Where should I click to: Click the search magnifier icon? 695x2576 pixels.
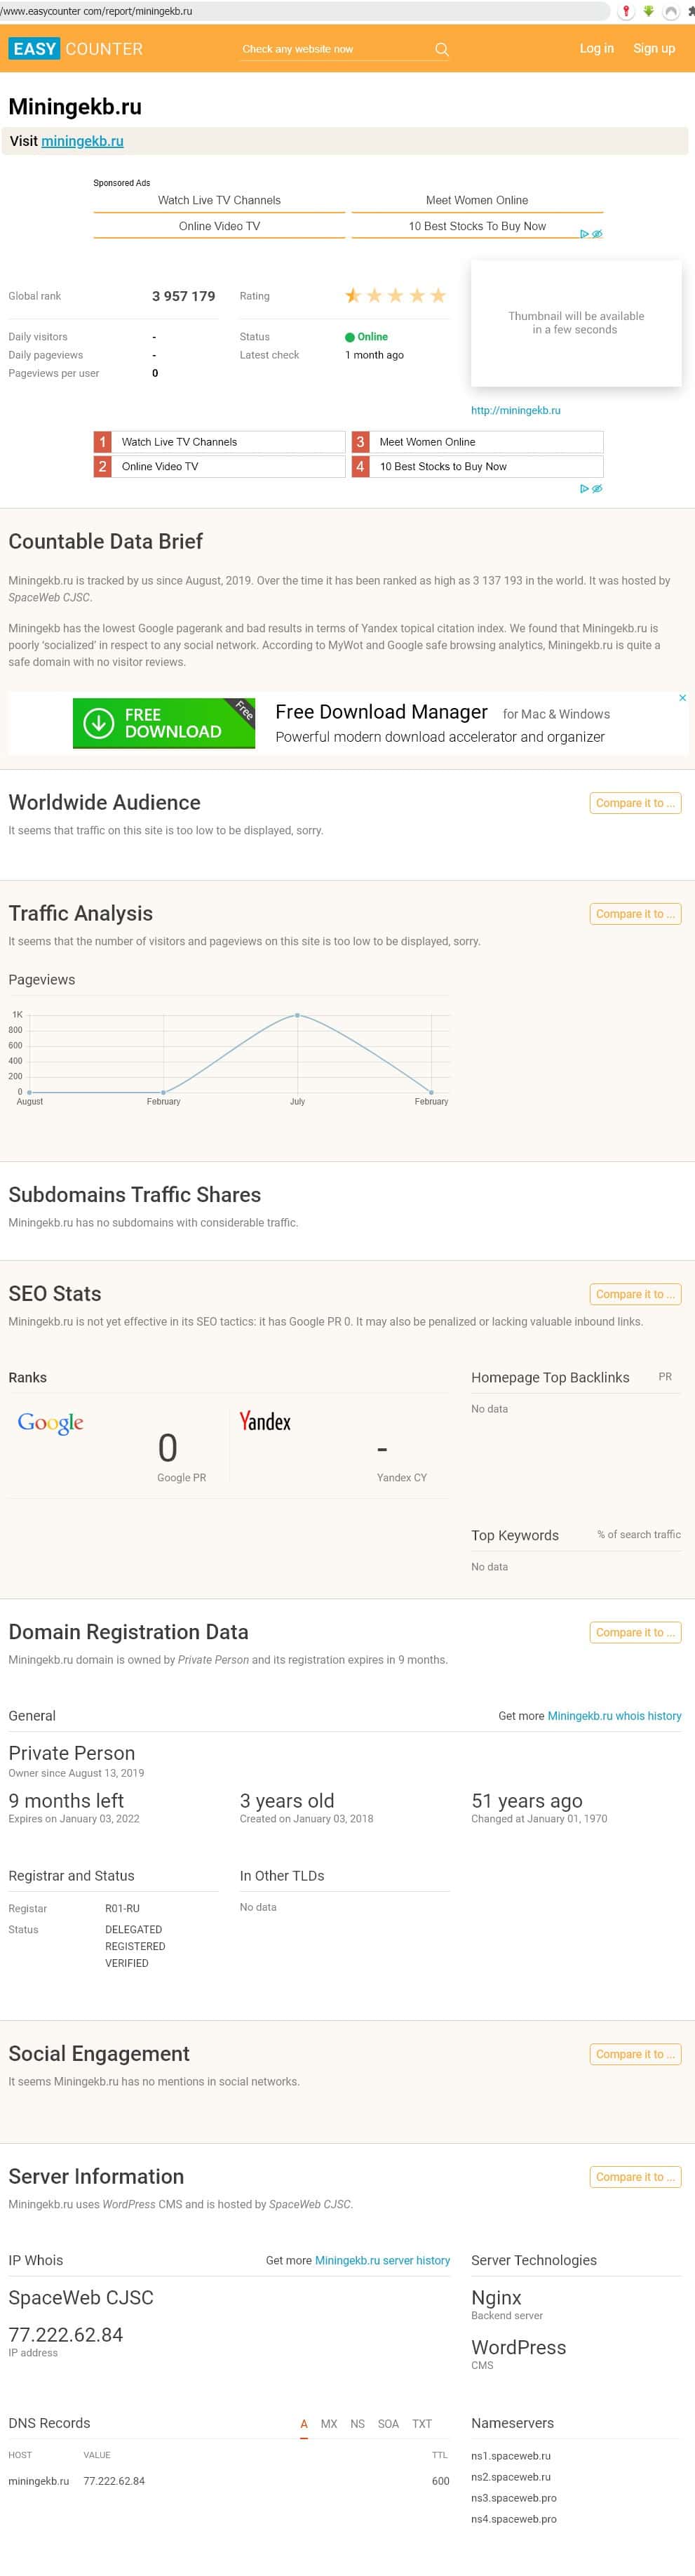point(442,49)
